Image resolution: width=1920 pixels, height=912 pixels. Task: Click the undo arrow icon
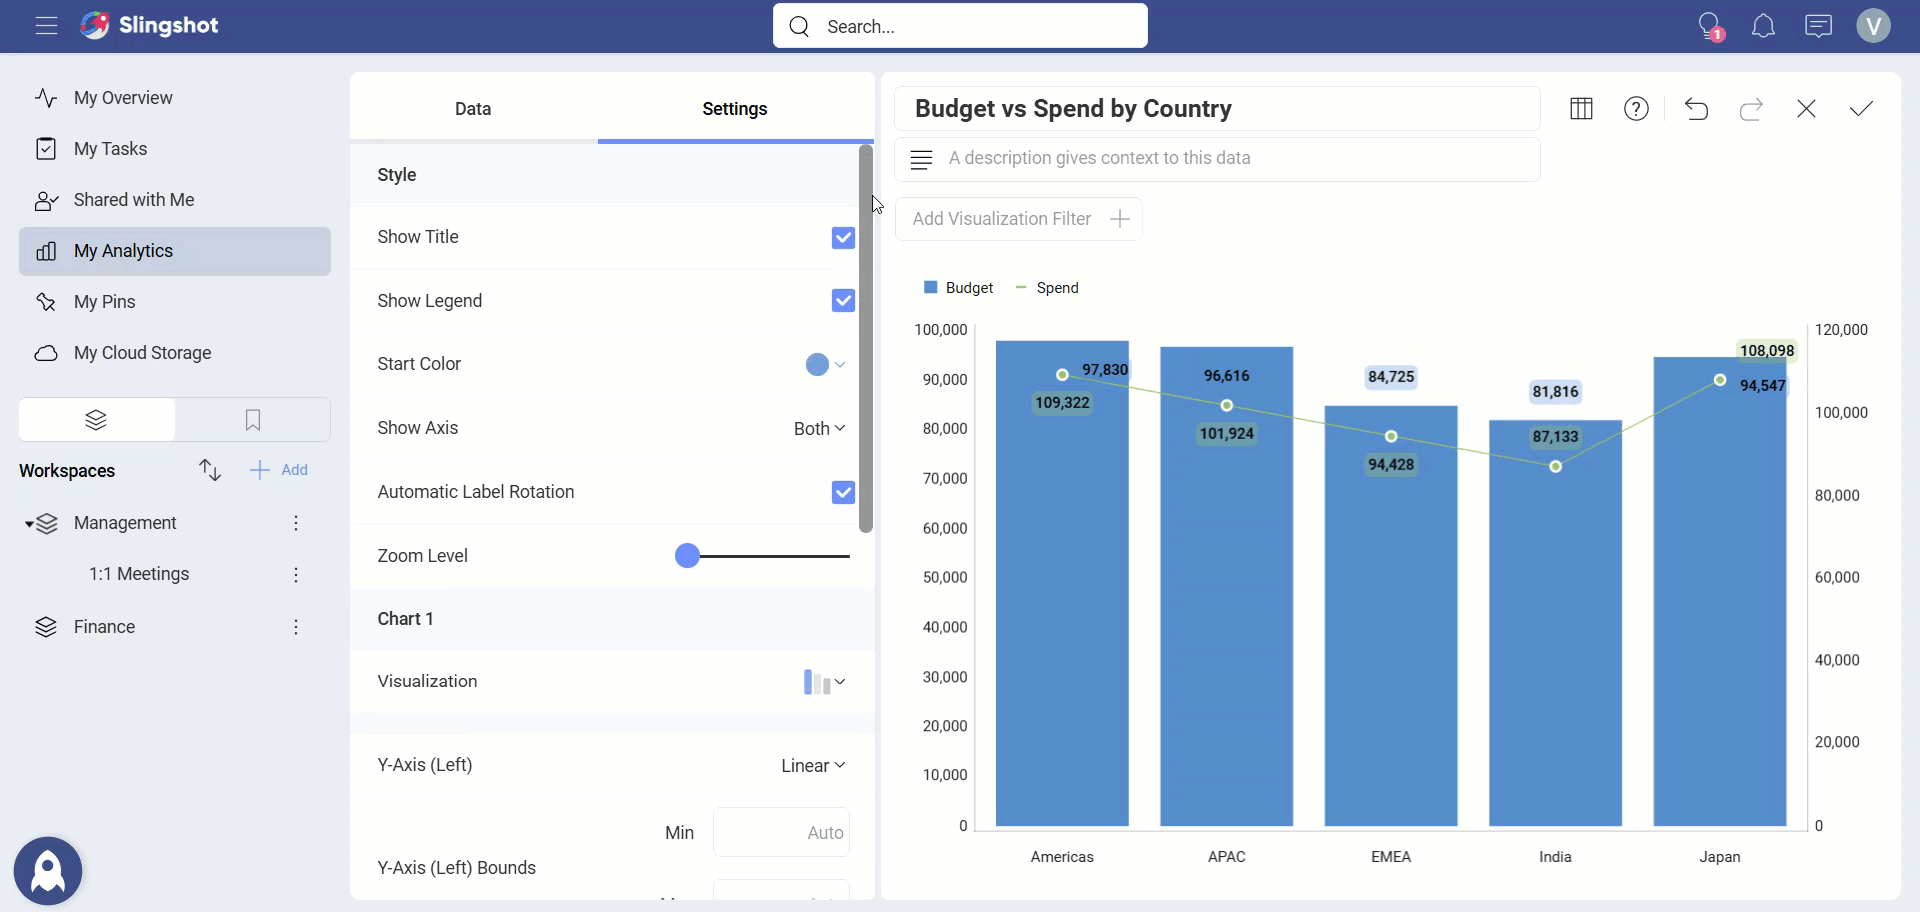(1696, 109)
